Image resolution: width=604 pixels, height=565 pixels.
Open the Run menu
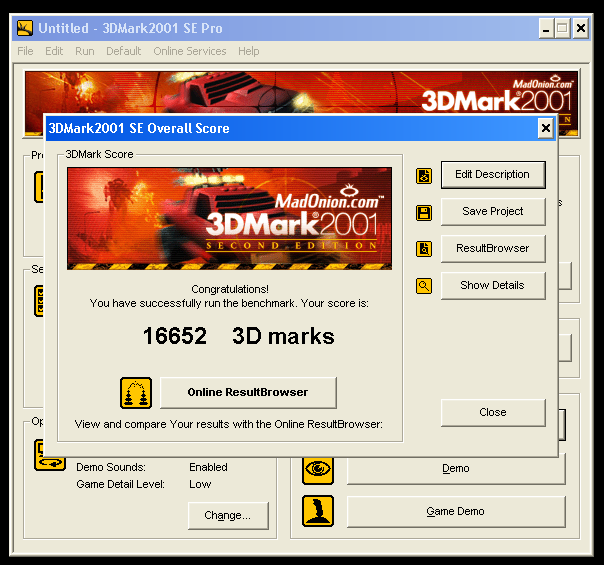click(85, 51)
